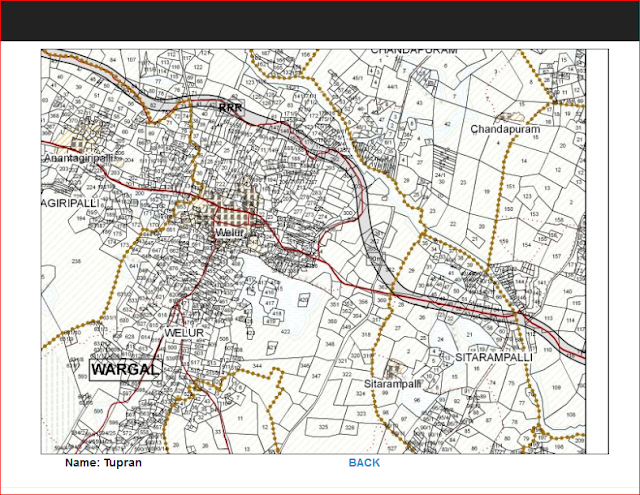Select parcel number 347
Screen dimensions: 640x495
[316, 376]
